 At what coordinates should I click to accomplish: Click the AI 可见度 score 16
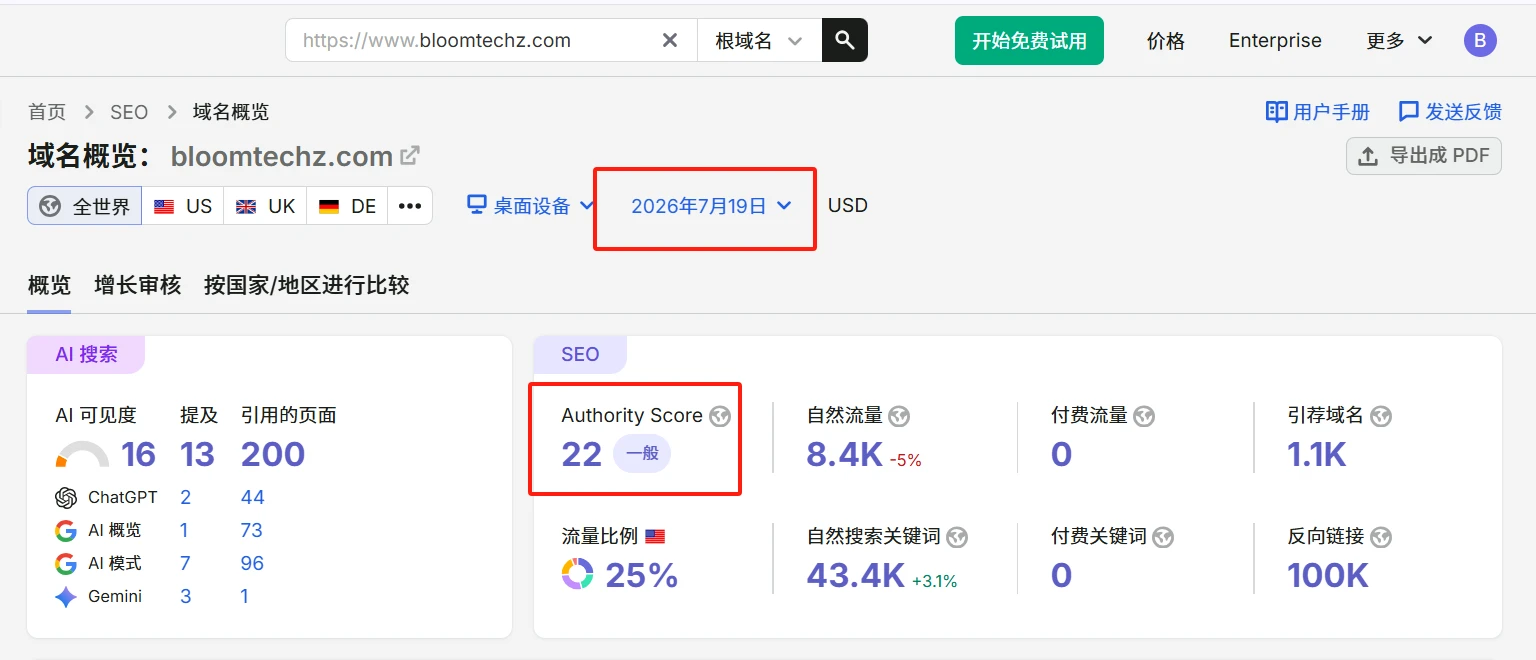pyautogui.click(x=138, y=455)
